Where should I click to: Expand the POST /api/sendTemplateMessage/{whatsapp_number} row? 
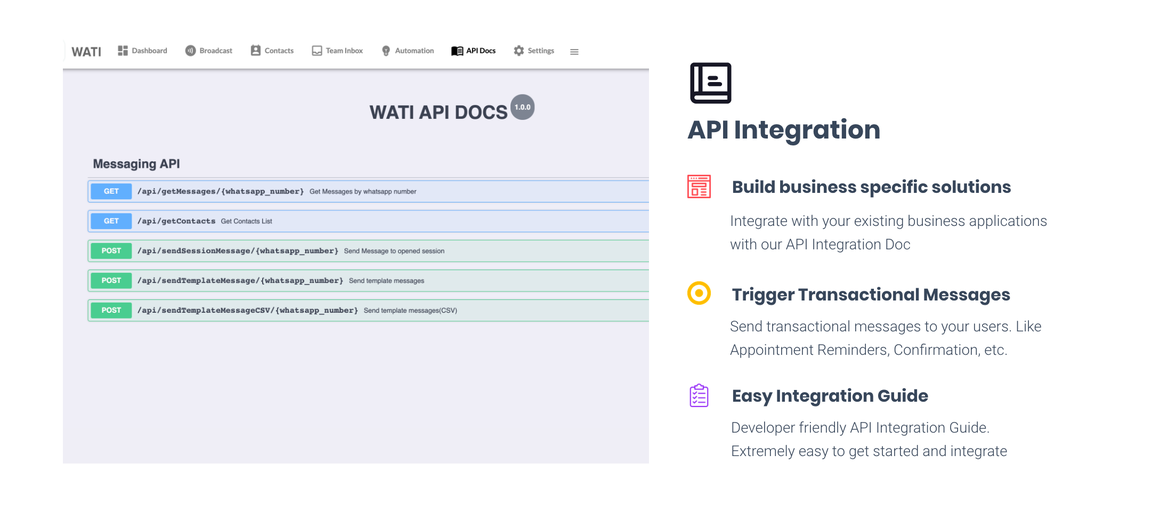(x=368, y=281)
